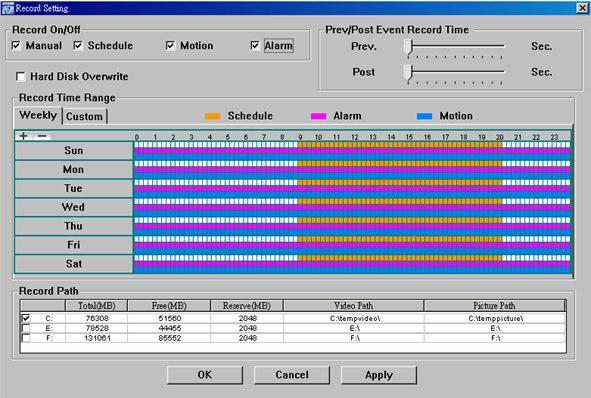Switch to the Weekly tab

[x=38, y=115]
